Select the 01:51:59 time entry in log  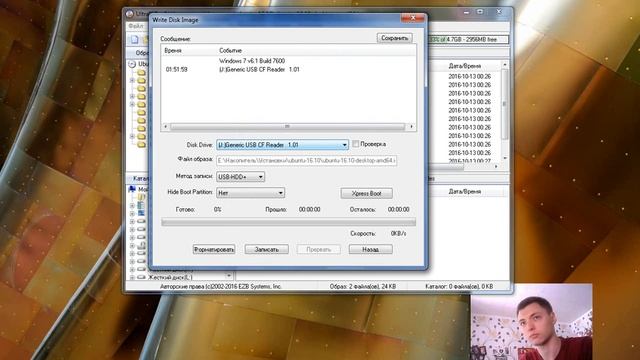coord(176,70)
